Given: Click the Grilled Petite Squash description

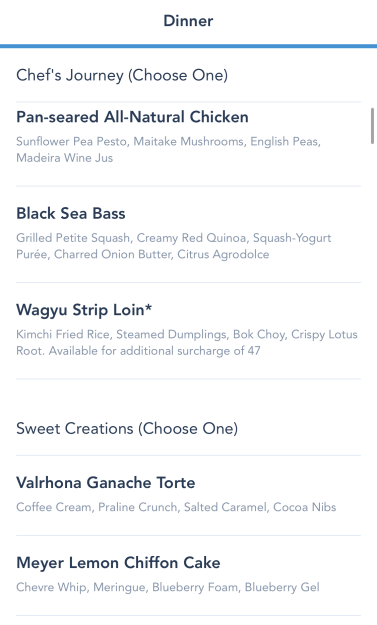Looking at the screenshot, I should pos(174,246).
